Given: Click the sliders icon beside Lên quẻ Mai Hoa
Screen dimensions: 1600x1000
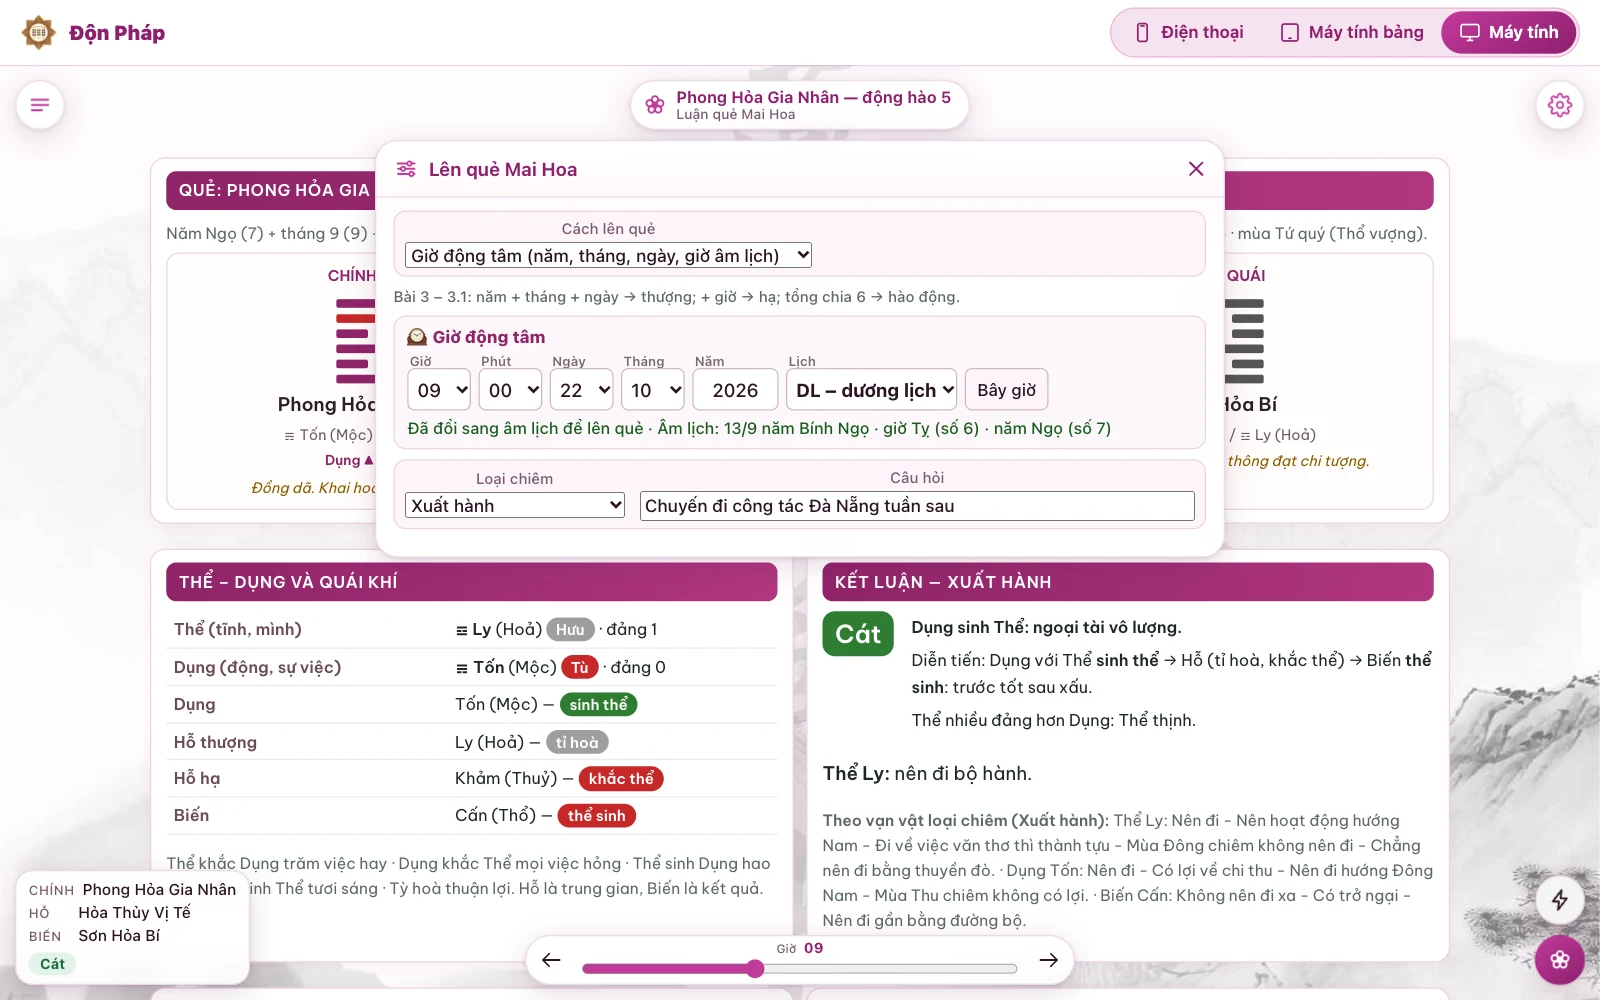Looking at the screenshot, I should tap(406, 169).
